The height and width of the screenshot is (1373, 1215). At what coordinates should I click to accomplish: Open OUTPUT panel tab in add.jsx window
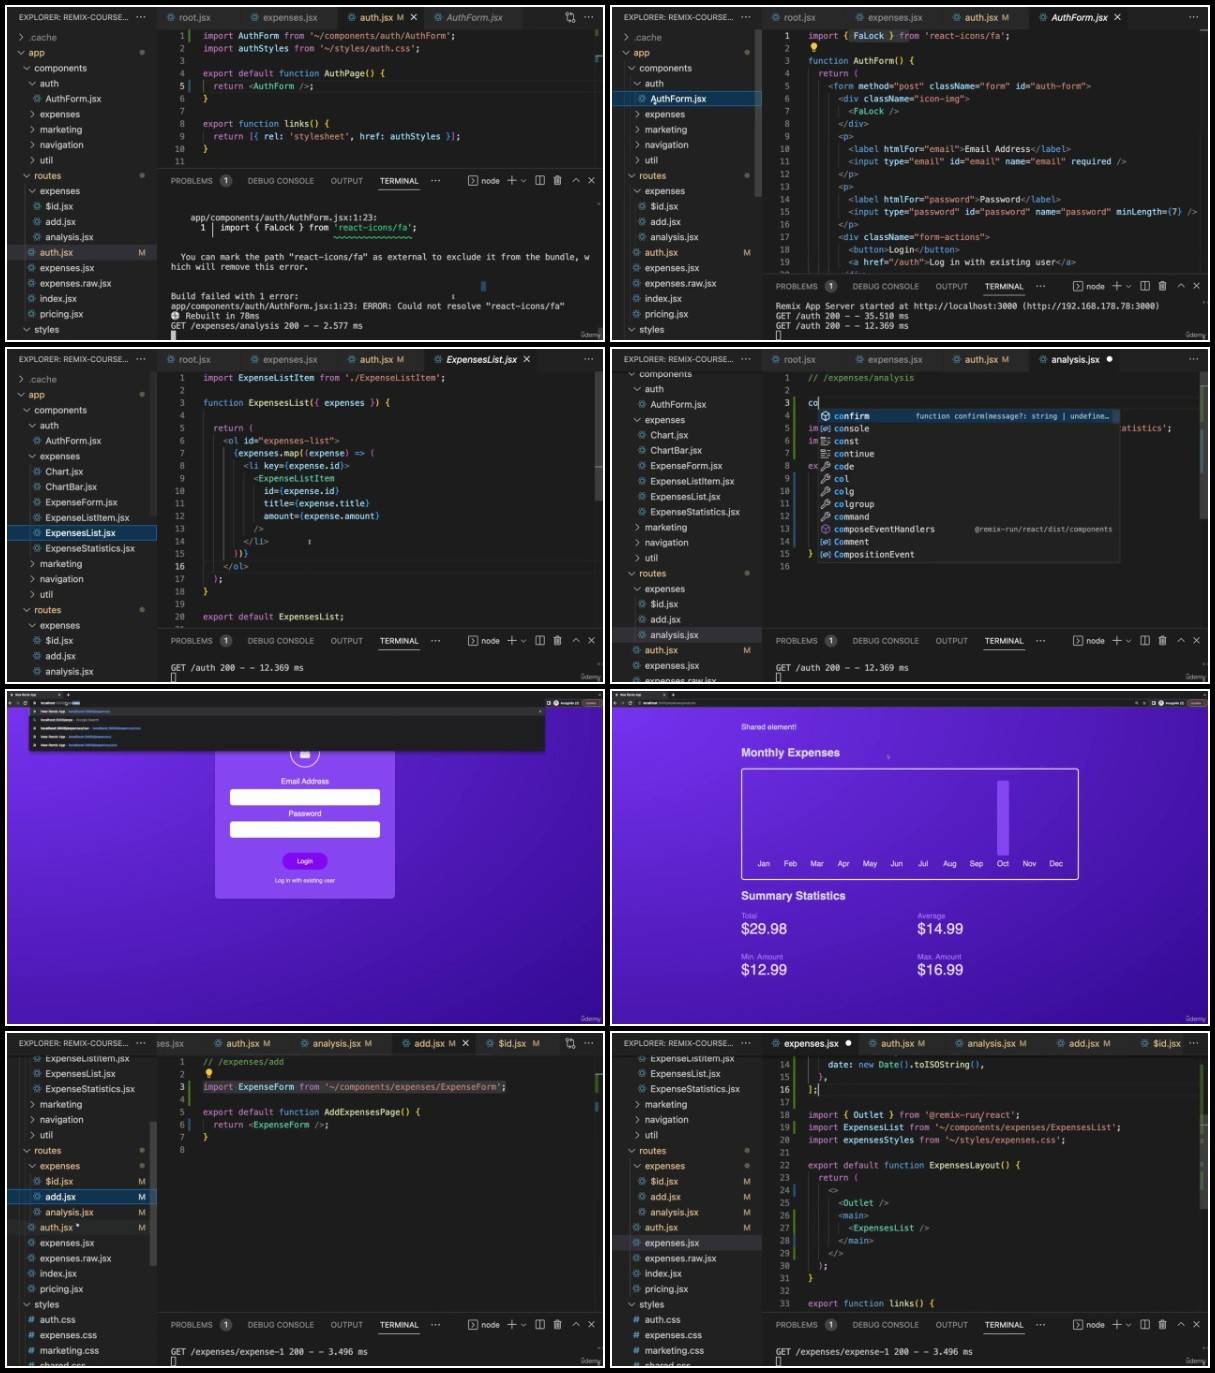(346, 1325)
